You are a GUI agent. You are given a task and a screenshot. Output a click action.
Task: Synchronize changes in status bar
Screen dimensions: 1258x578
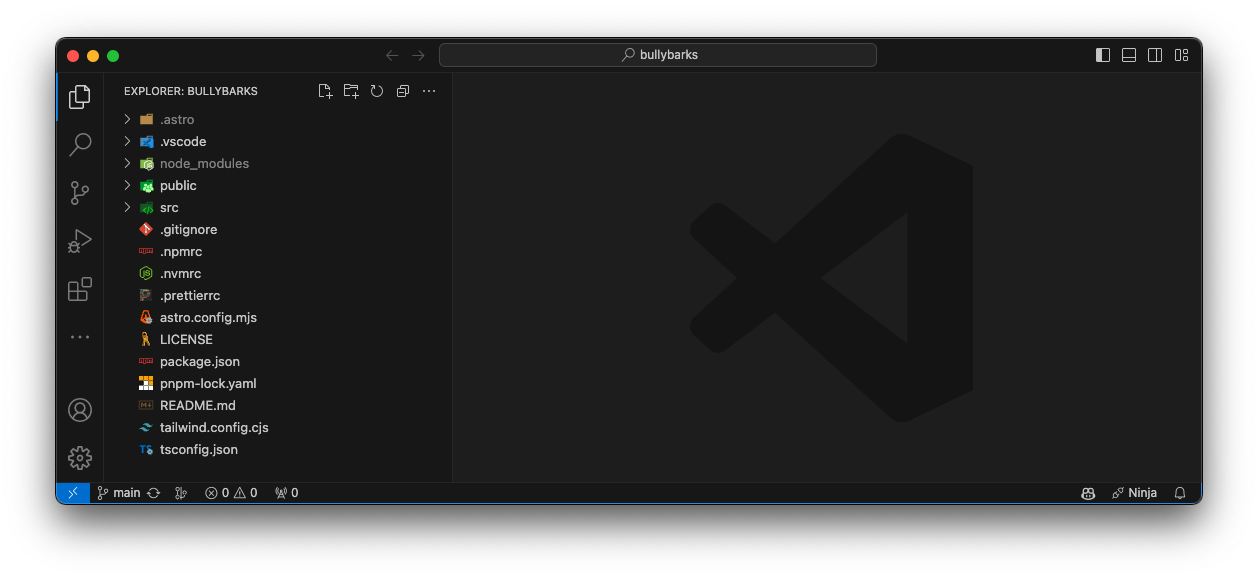coord(153,493)
